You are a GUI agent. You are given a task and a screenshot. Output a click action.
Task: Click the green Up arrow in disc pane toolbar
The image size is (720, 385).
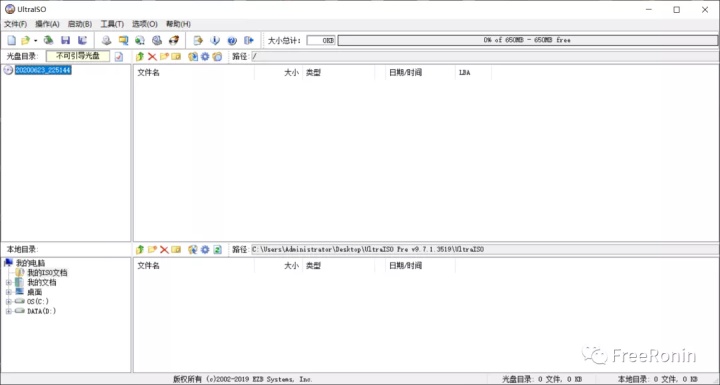140,57
